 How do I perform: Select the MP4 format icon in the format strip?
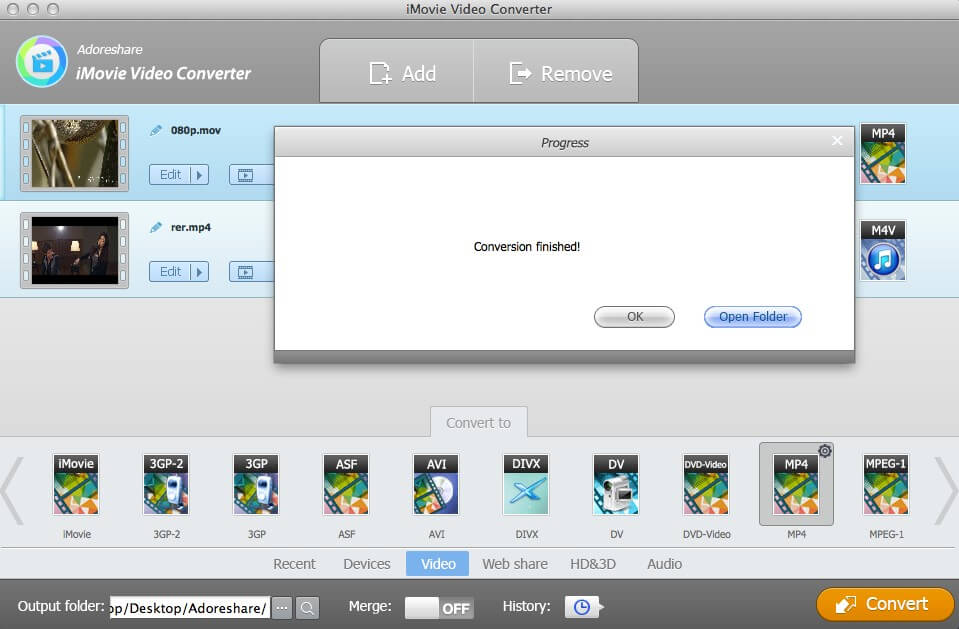coord(796,484)
